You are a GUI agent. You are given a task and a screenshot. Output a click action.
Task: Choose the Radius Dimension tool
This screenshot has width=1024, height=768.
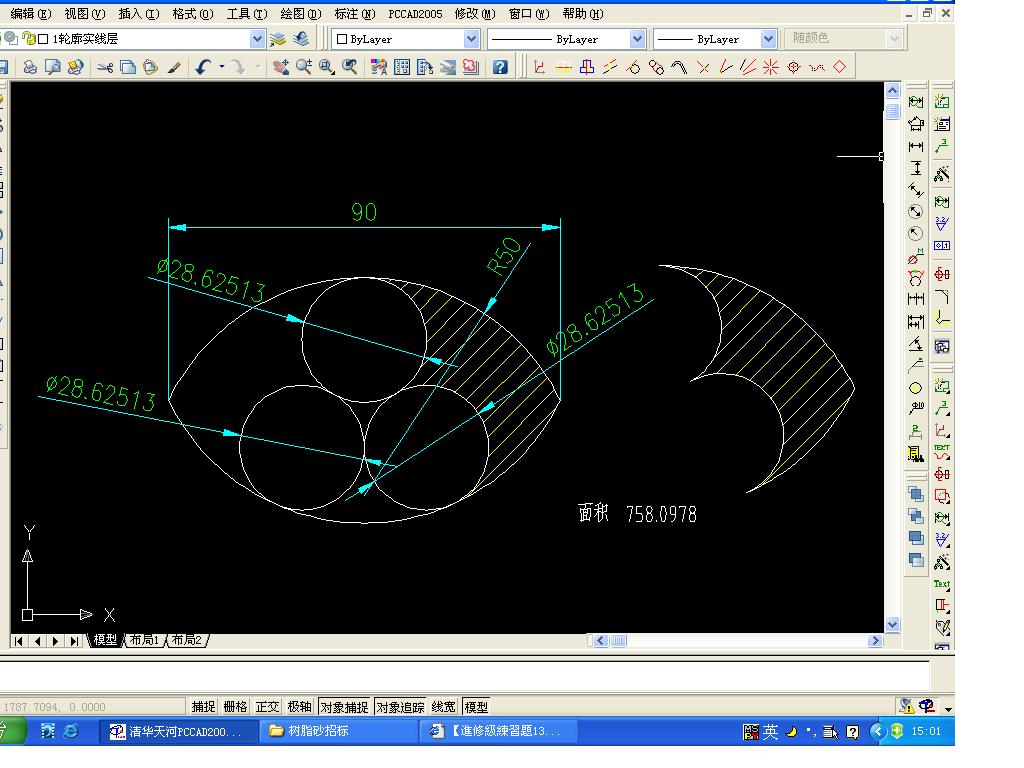916,233
